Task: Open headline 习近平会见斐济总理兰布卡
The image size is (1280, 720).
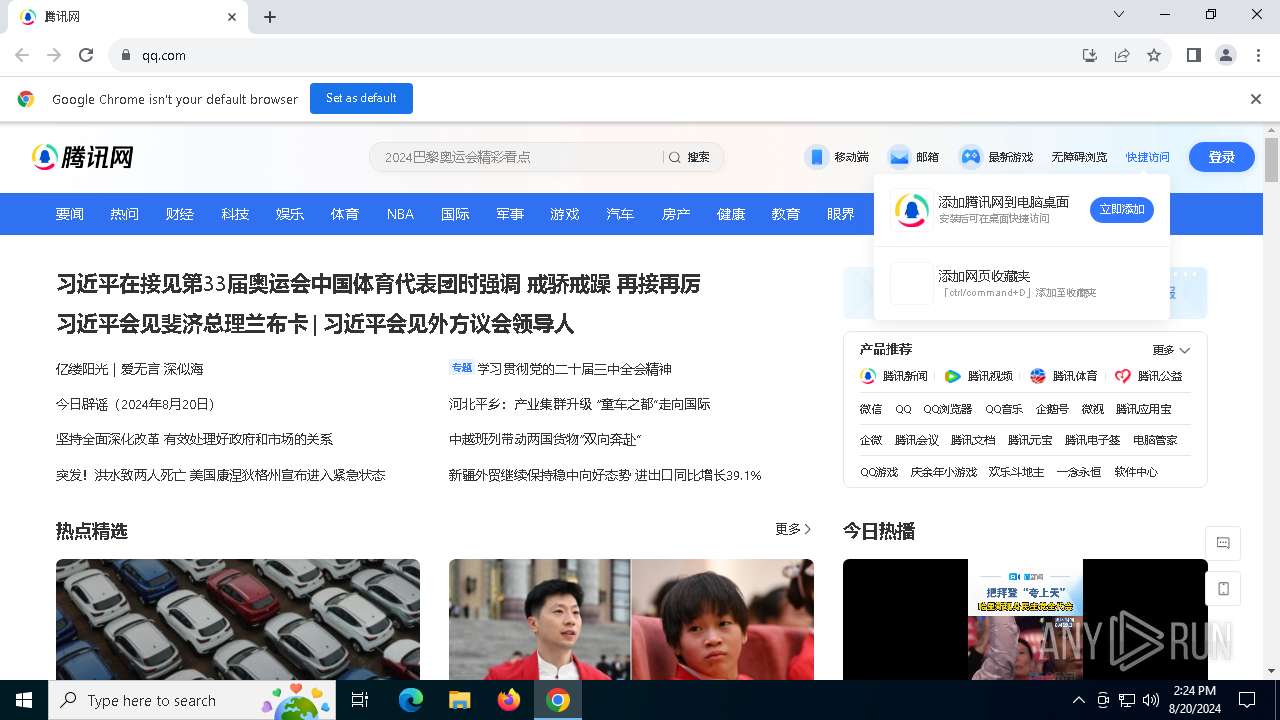Action: click(182, 324)
